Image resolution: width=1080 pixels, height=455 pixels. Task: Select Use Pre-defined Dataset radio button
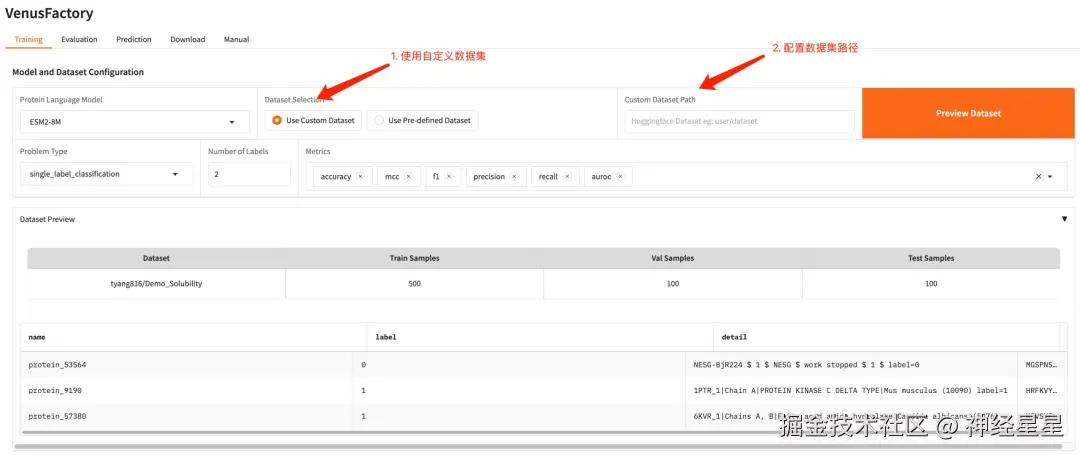[422, 120]
